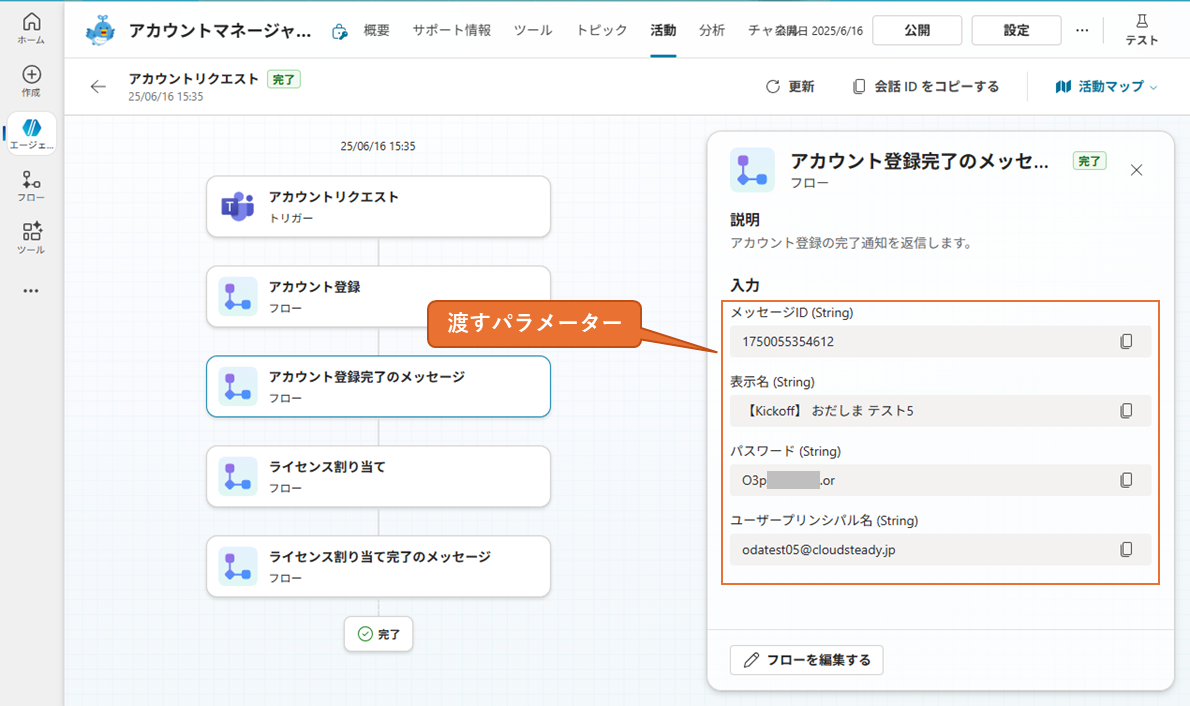1190x706 pixels.
Task: Switch to the Analytics (分析) tab
Action: [x=712, y=30]
